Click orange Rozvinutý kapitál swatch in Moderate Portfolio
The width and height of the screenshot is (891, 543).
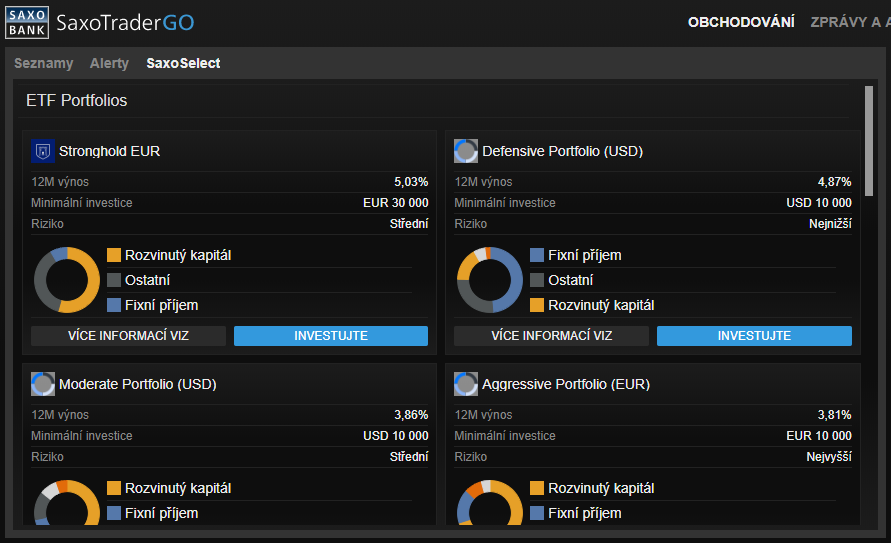point(114,488)
